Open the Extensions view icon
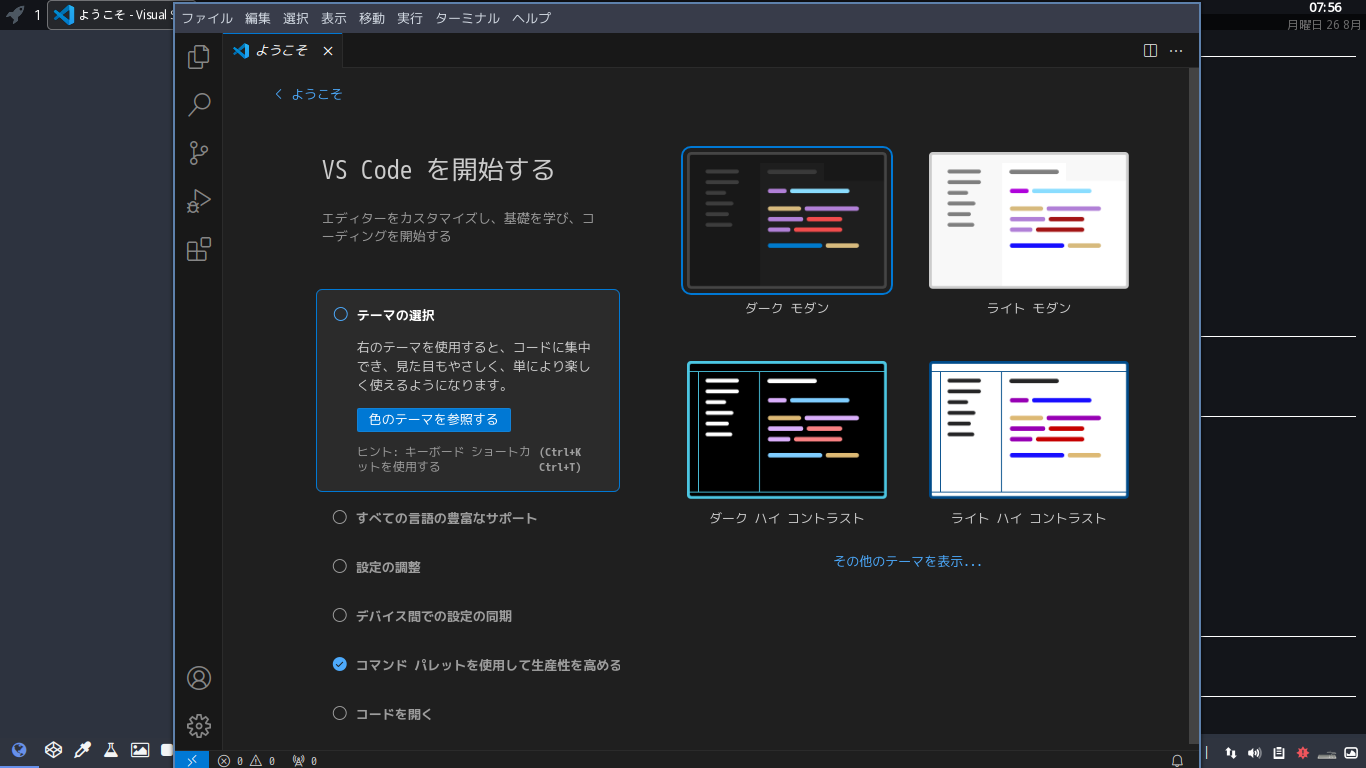This screenshot has height=768, width=1366. pos(197,249)
